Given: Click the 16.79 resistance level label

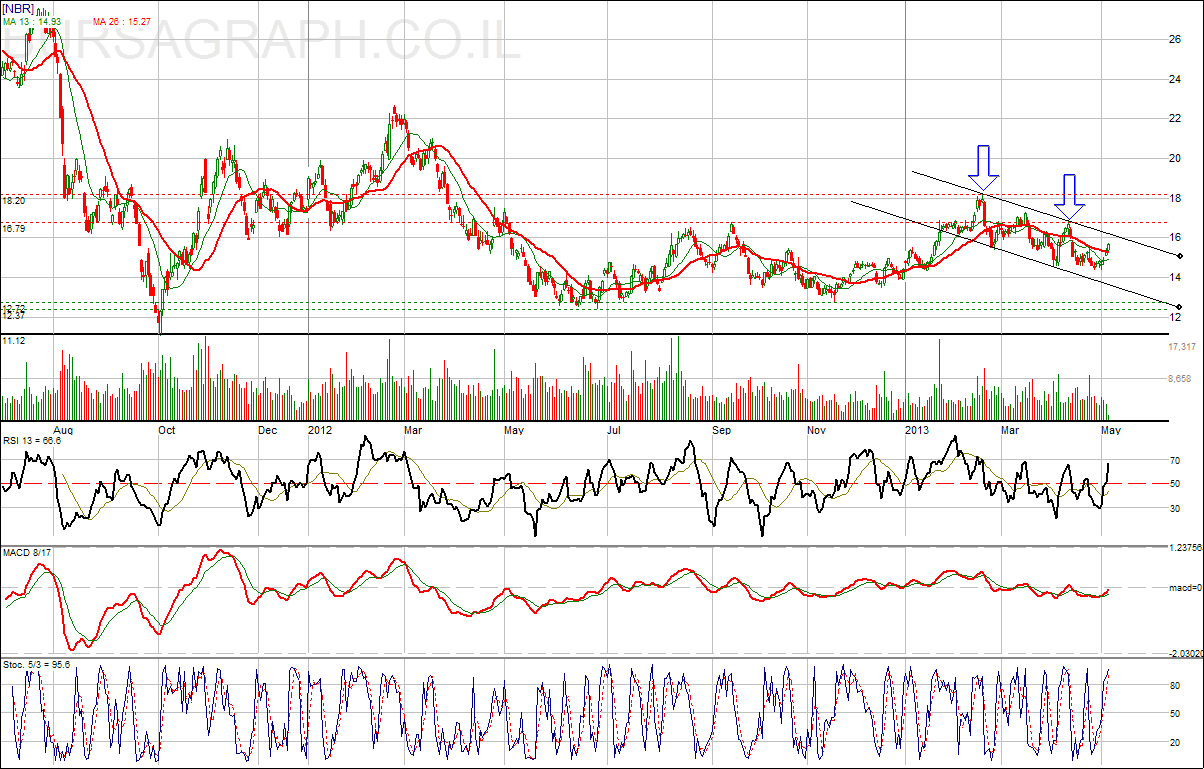Looking at the screenshot, I should [x=14, y=229].
